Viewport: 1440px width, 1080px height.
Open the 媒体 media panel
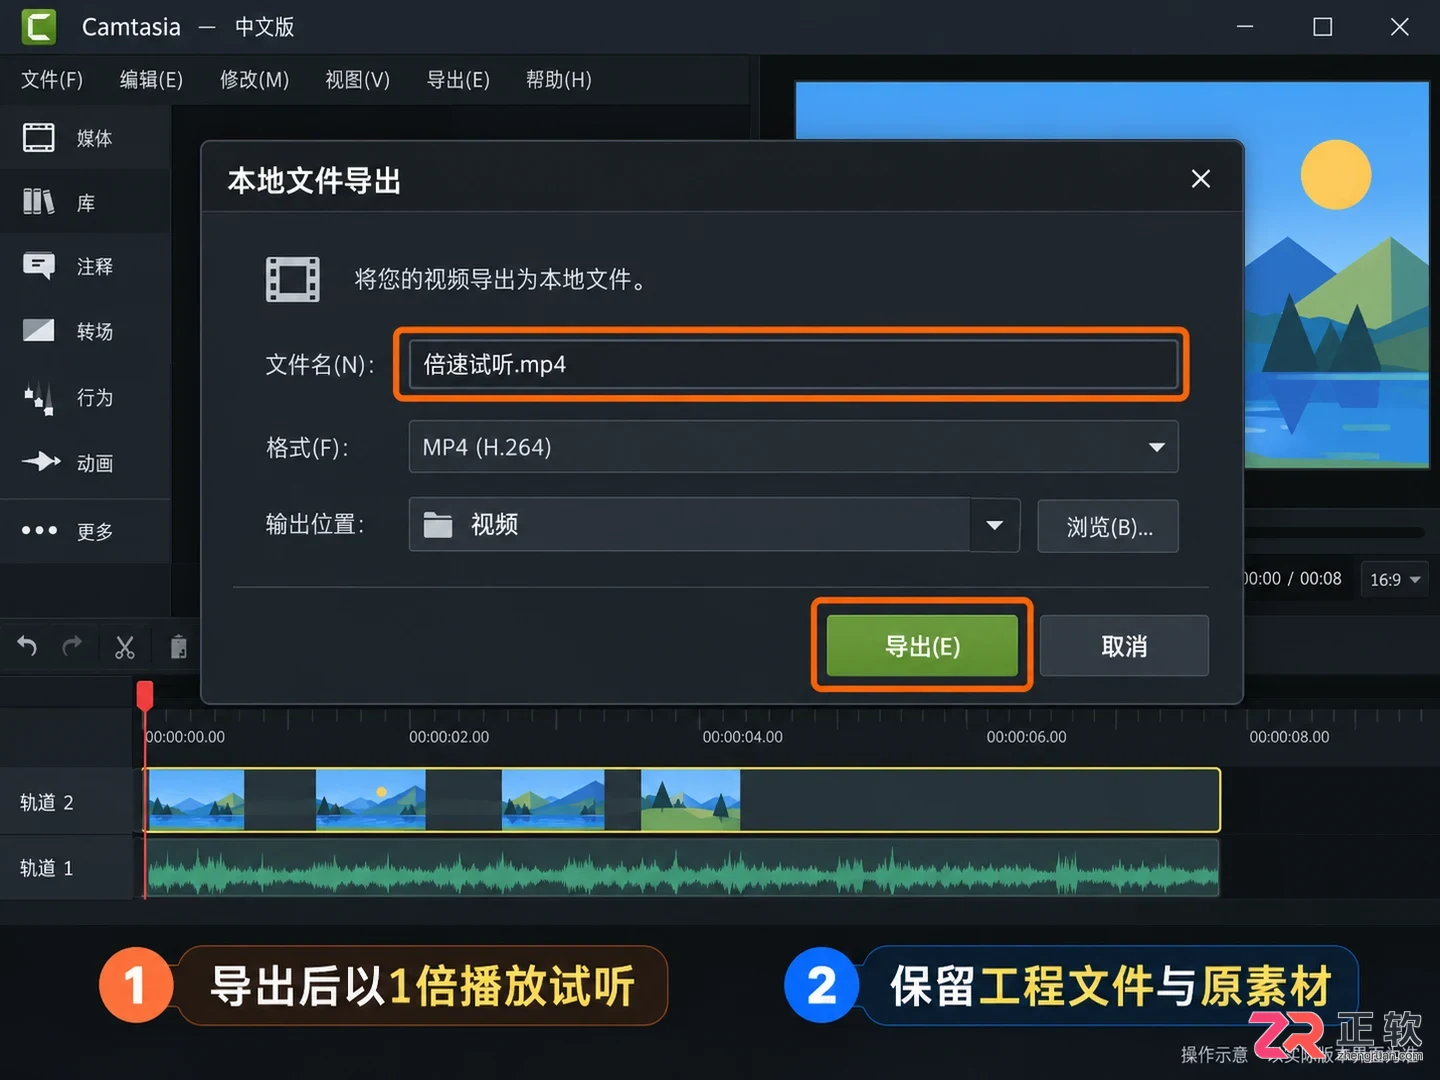(68, 138)
